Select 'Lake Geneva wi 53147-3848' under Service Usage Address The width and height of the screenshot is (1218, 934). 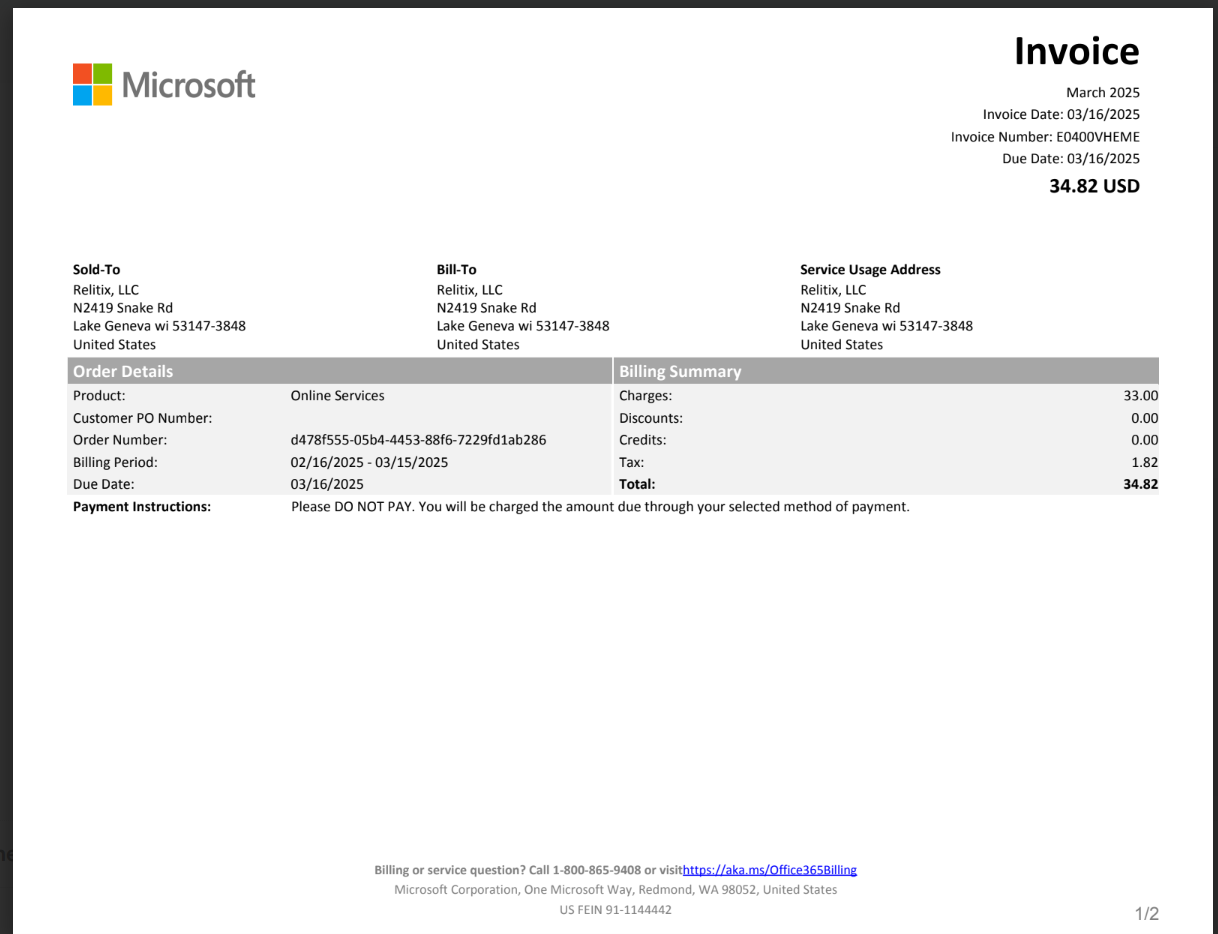click(886, 326)
